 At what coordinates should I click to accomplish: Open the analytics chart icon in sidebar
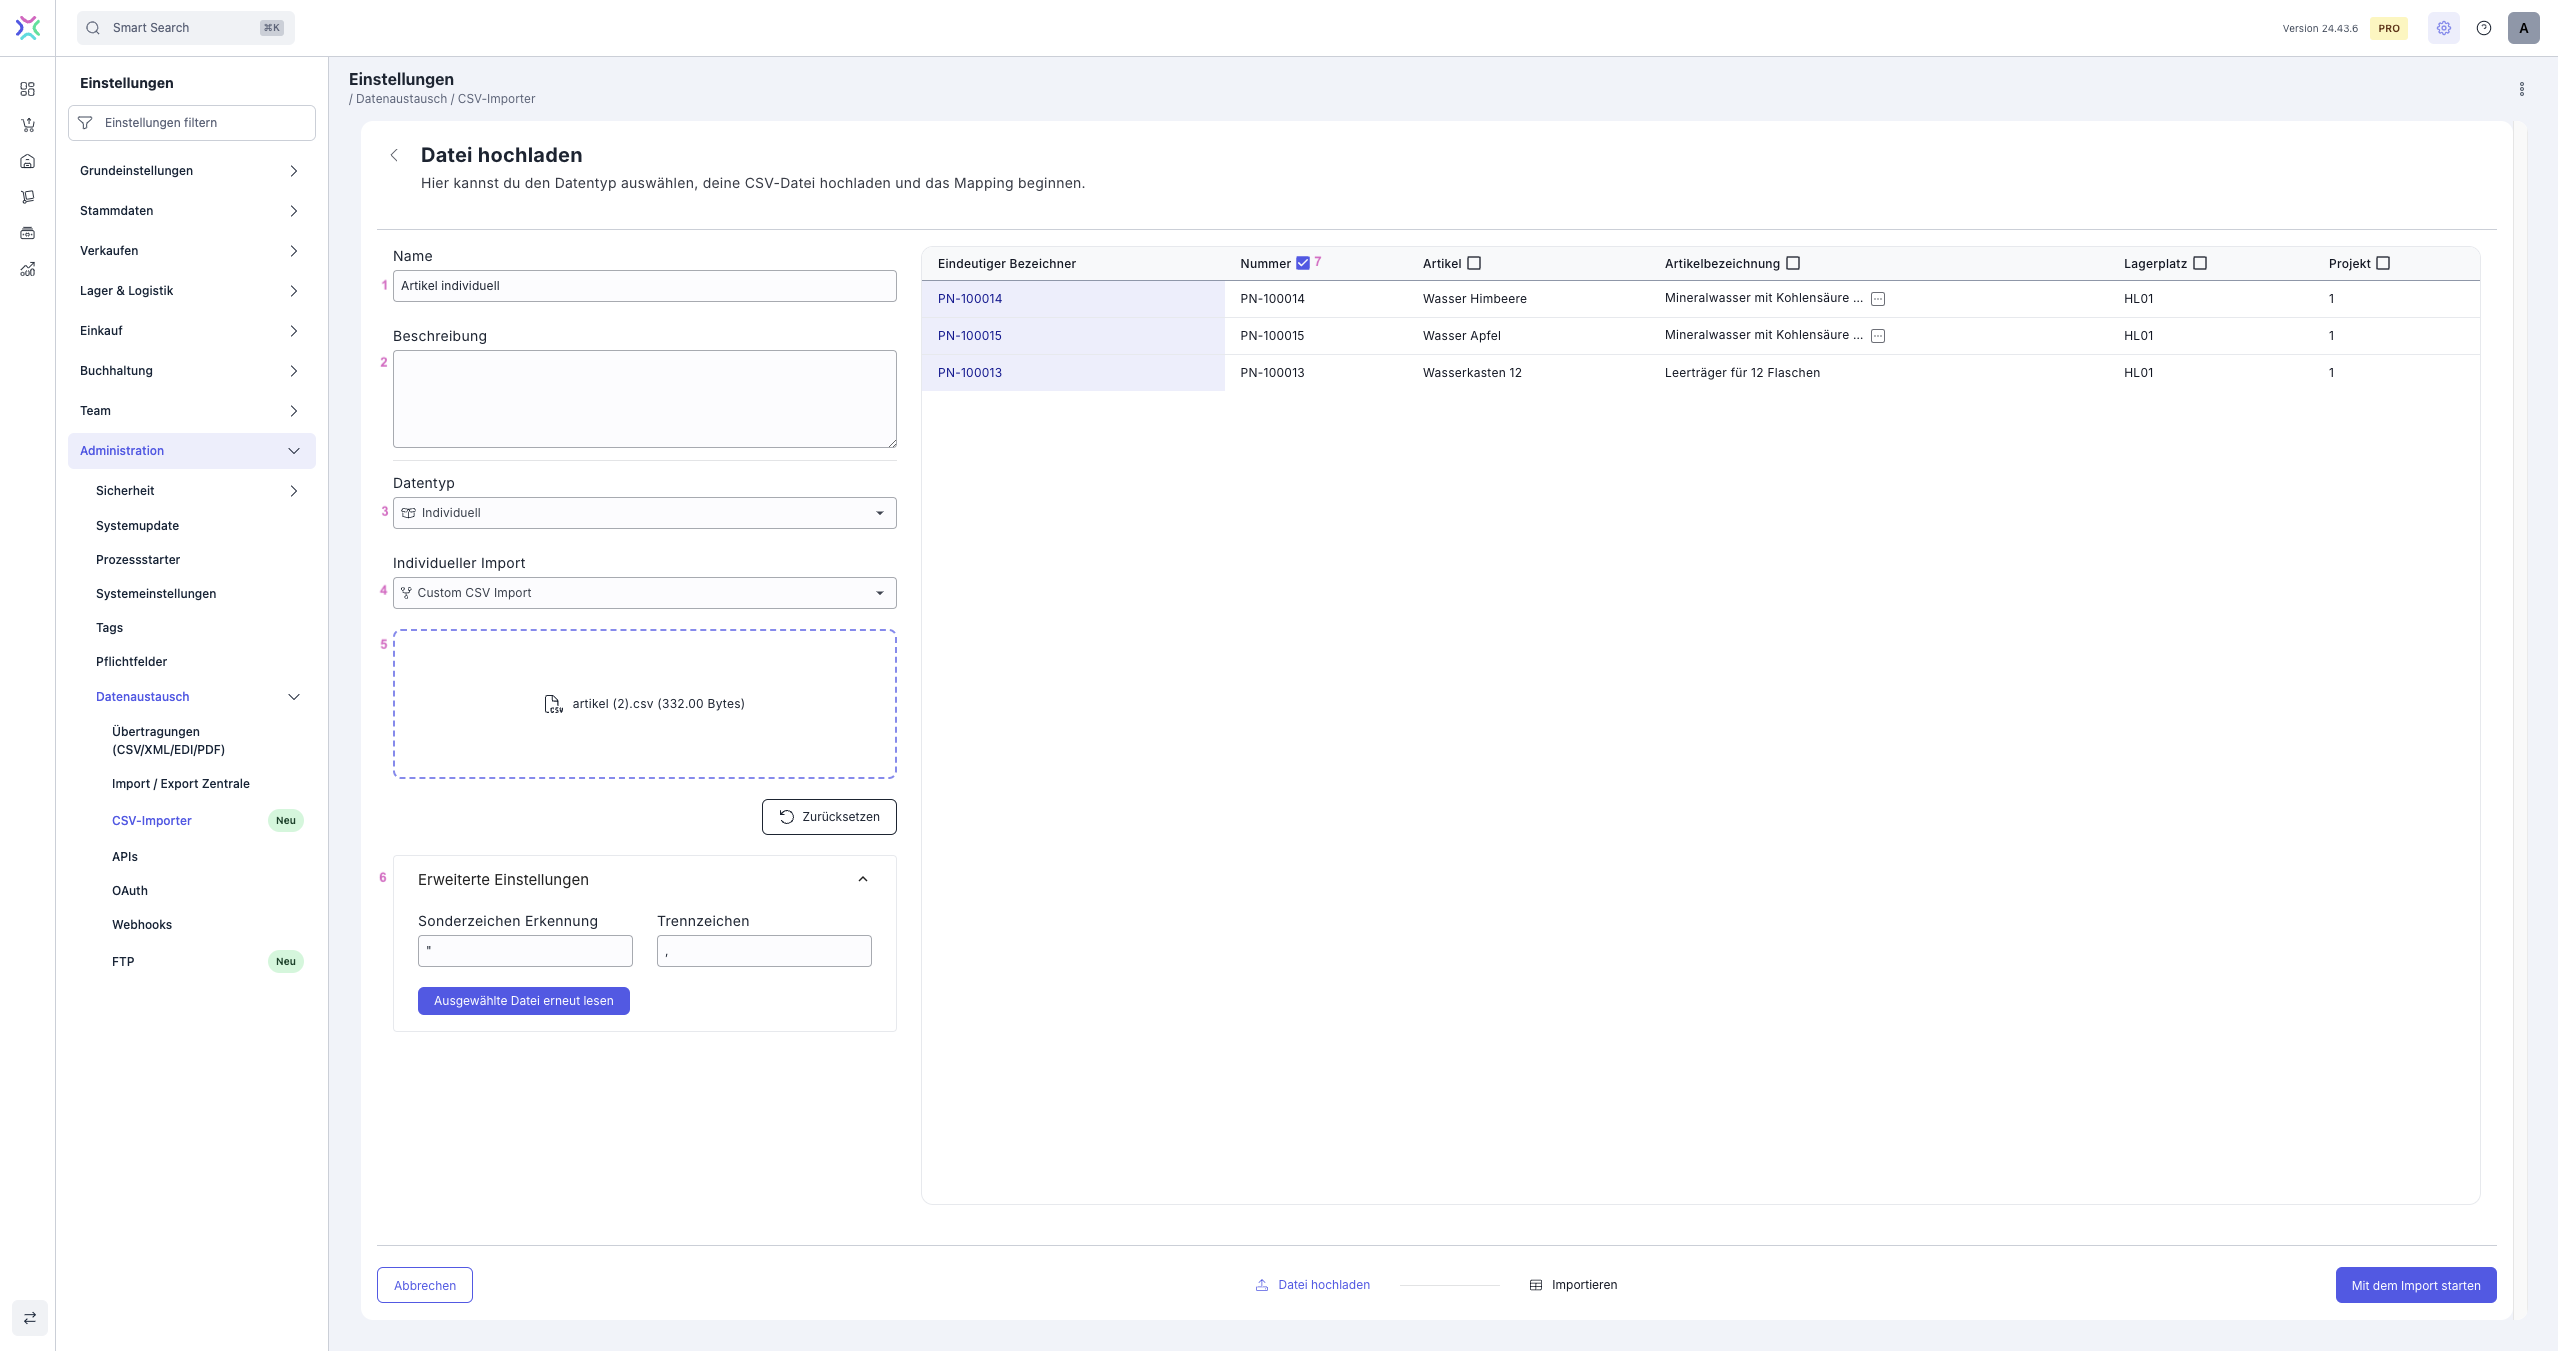click(28, 269)
